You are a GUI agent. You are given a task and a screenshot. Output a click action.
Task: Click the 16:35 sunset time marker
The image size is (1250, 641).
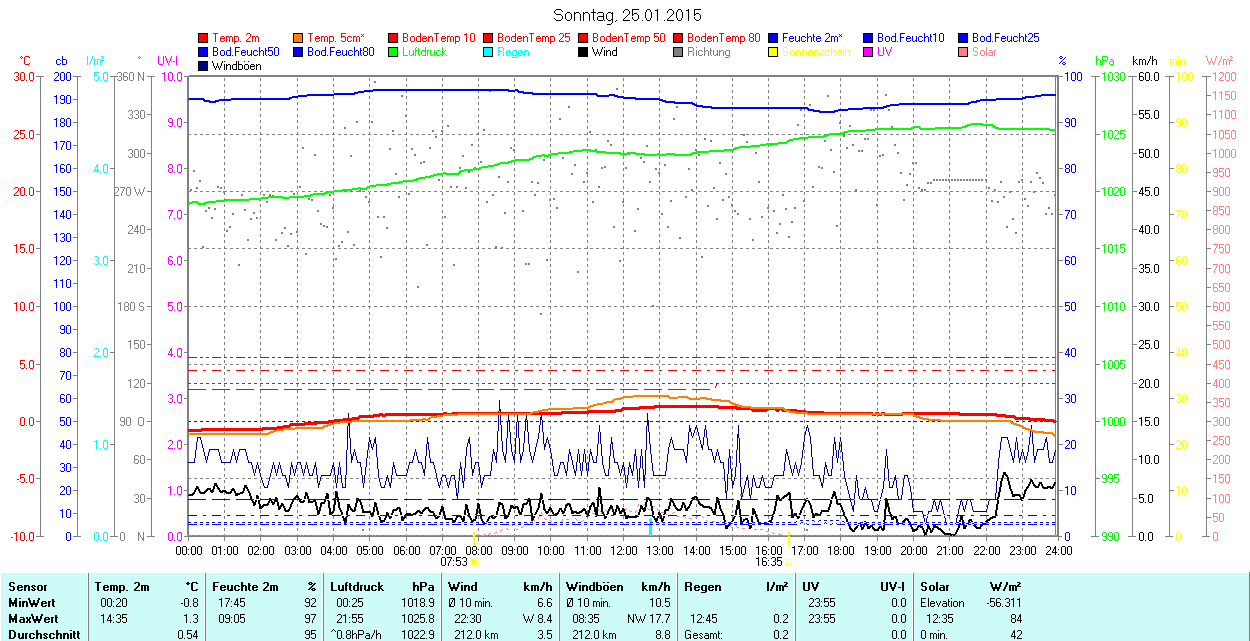coord(768,562)
